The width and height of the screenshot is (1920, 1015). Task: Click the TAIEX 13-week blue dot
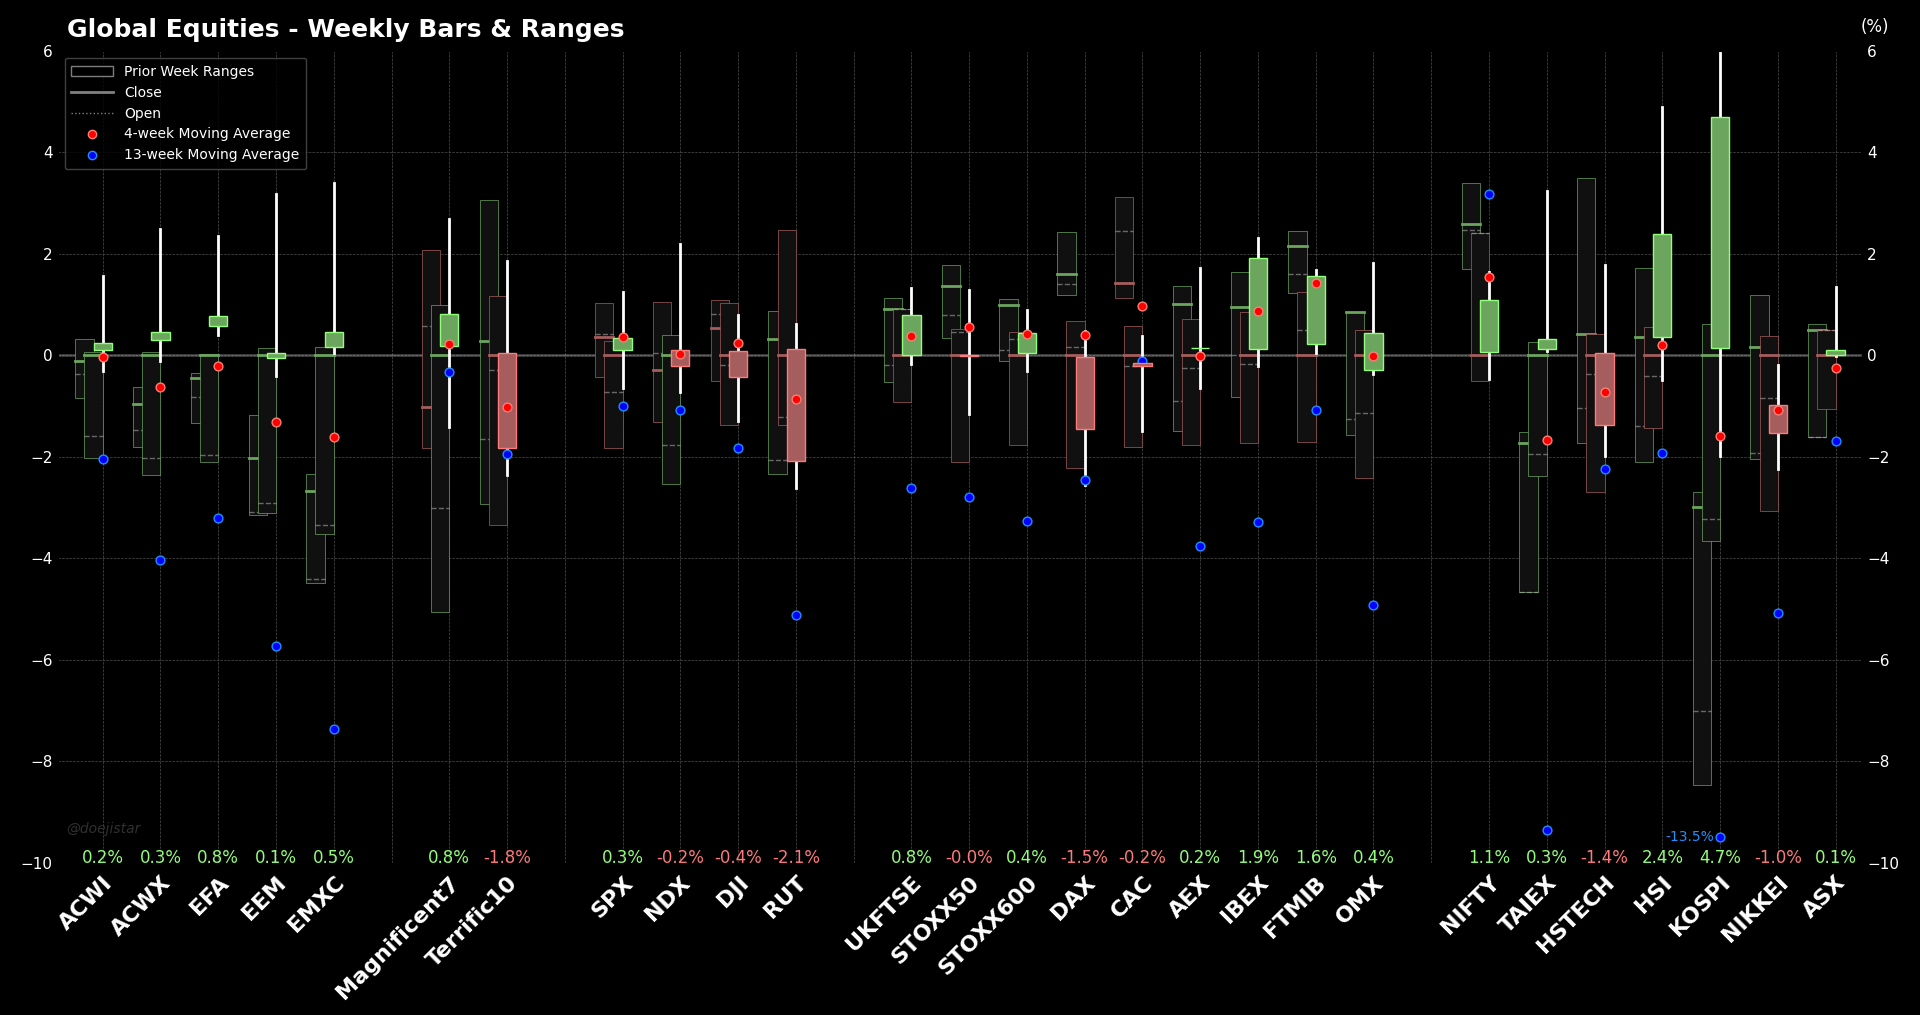[x=1547, y=830]
